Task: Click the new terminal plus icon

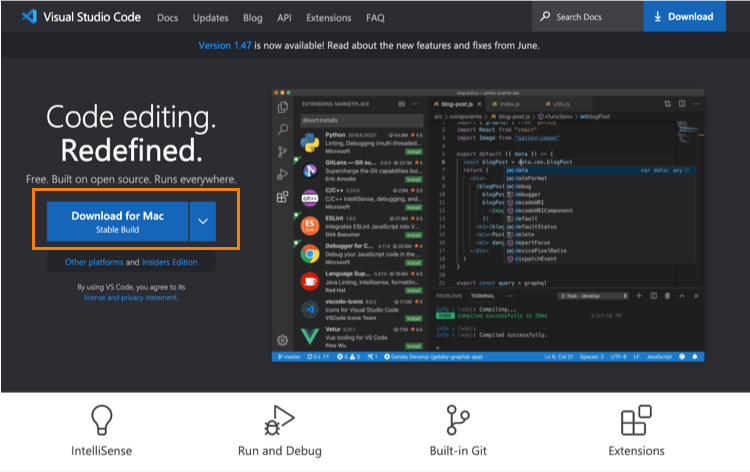Action: pos(639,296)
